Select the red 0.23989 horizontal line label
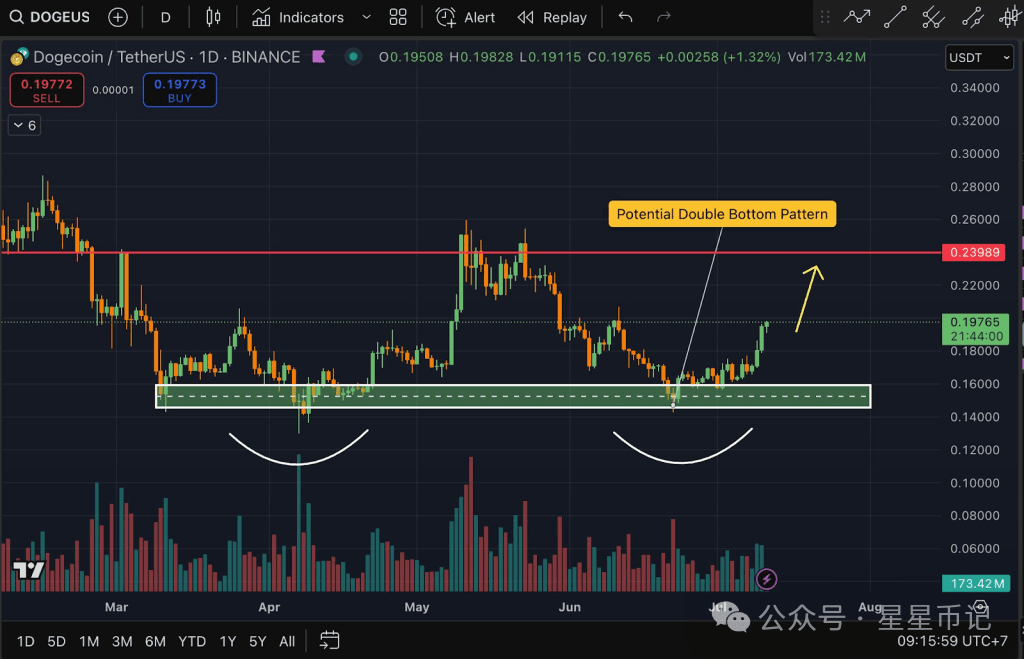This screenshot has width=1024, height=659. pos(973,253)
